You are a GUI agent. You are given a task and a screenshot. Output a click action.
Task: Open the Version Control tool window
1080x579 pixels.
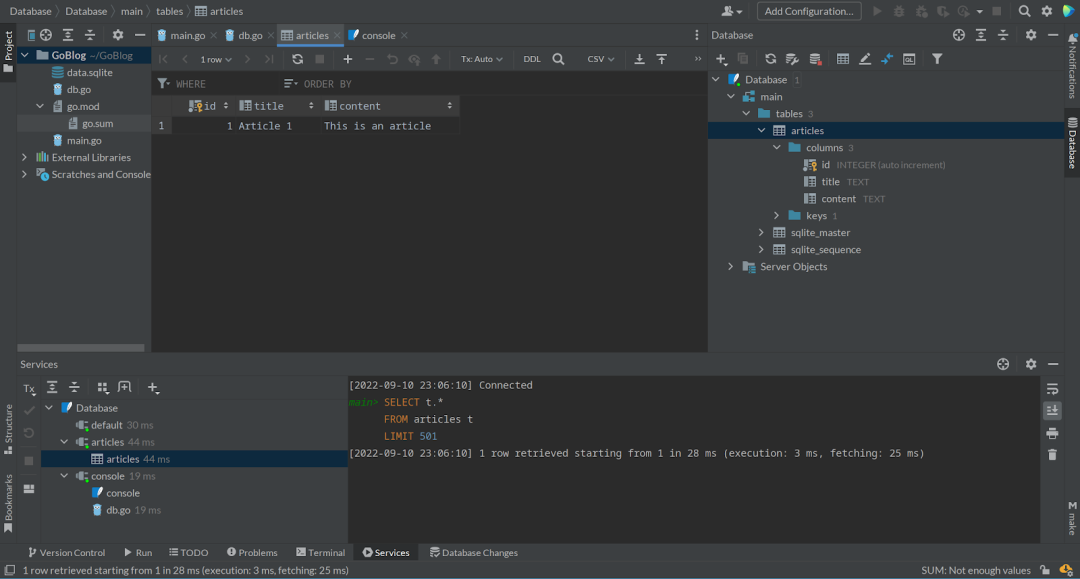[x=67, y=552]
